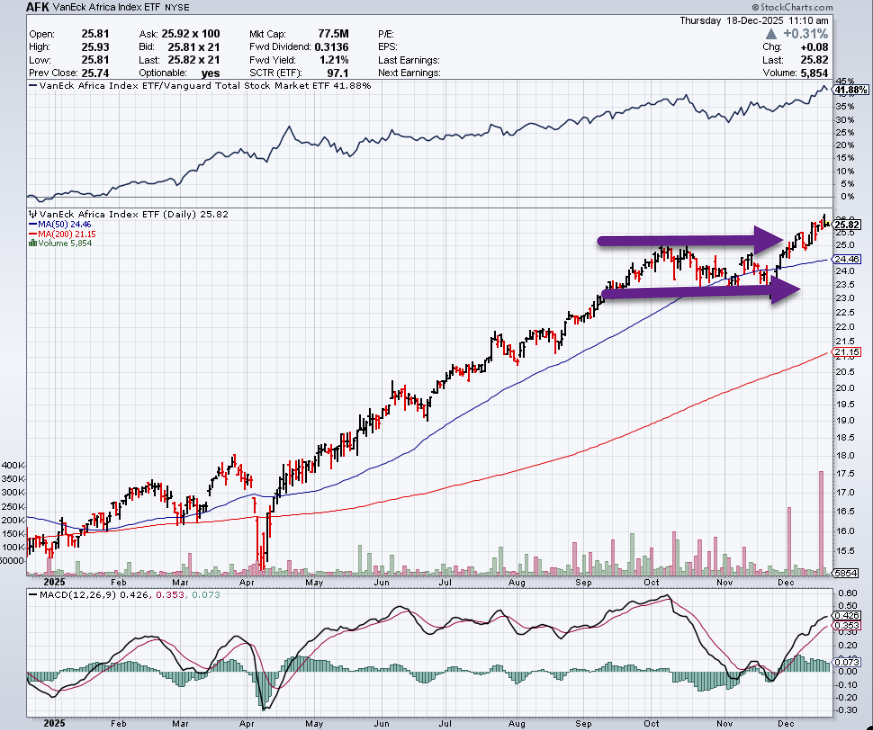Click the 5854 volume axis tag
The width and height of the screenshot is (873, 730).
tap(845, 571)
